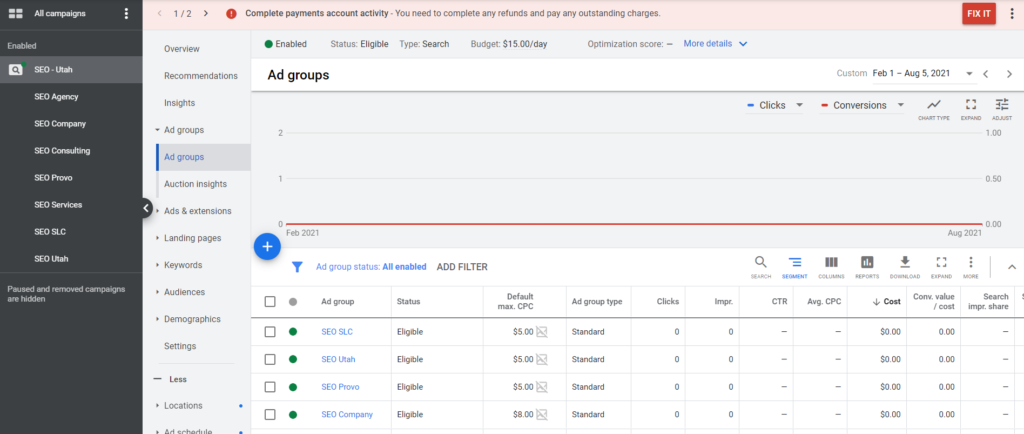This screenshot has height=434, width=1024.
Task: Click the red payment alert warning icon
Action: [231, 14]
